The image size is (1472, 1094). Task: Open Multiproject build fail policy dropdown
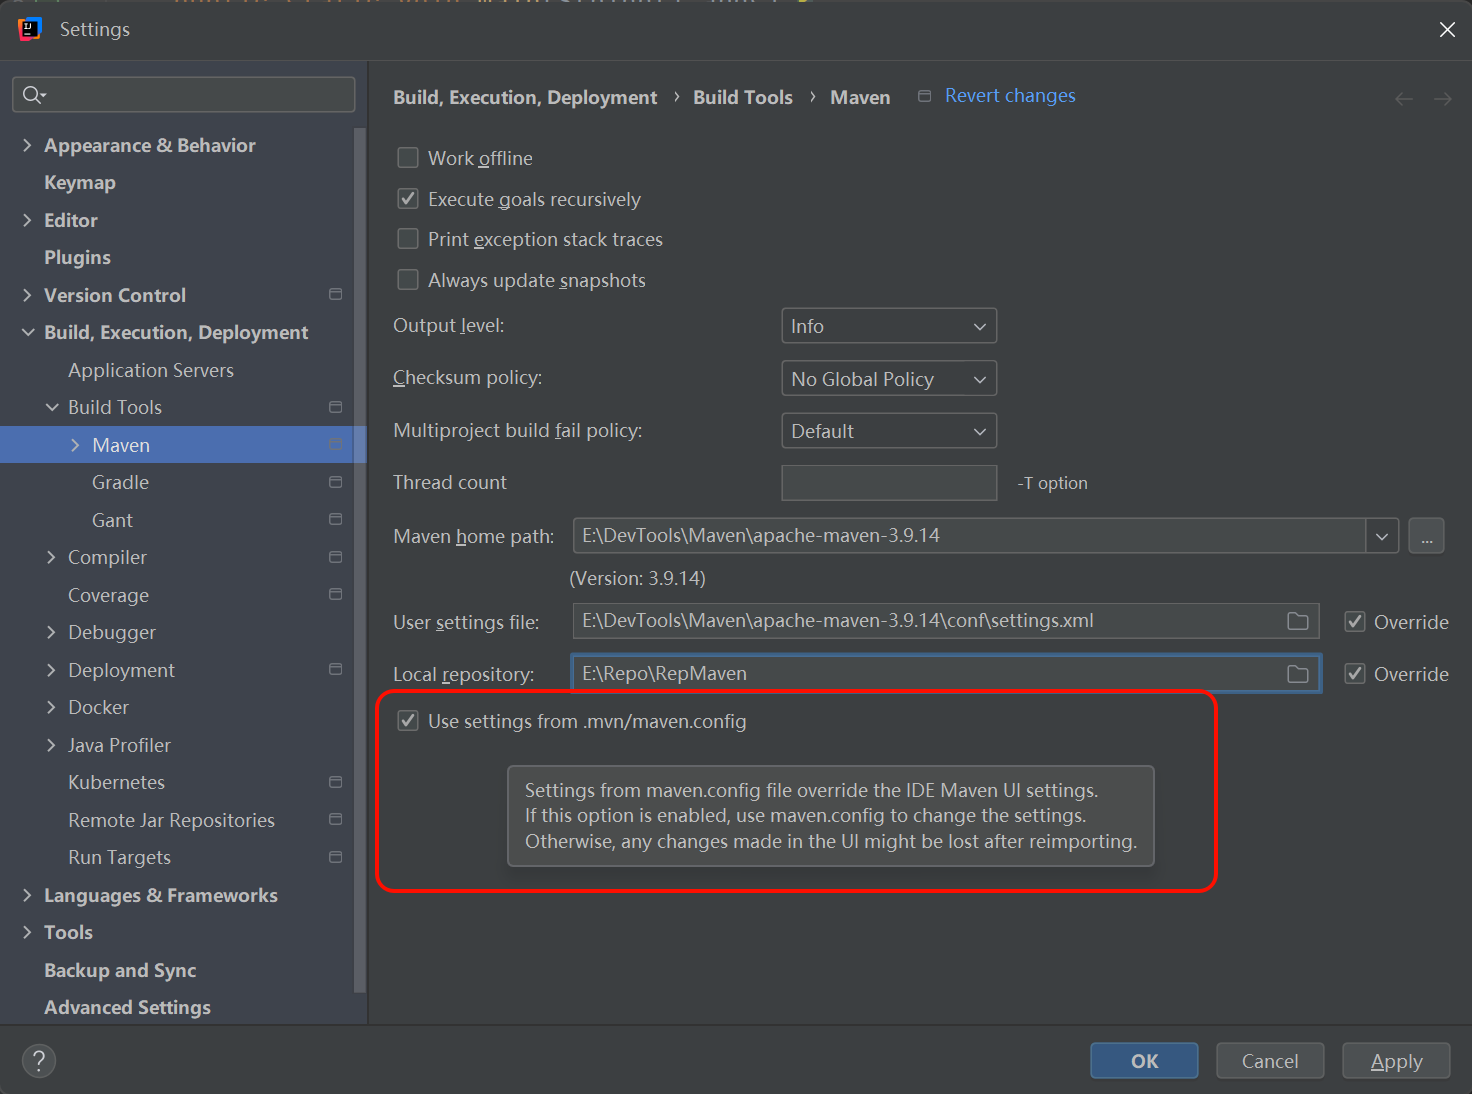click(889, 431)
